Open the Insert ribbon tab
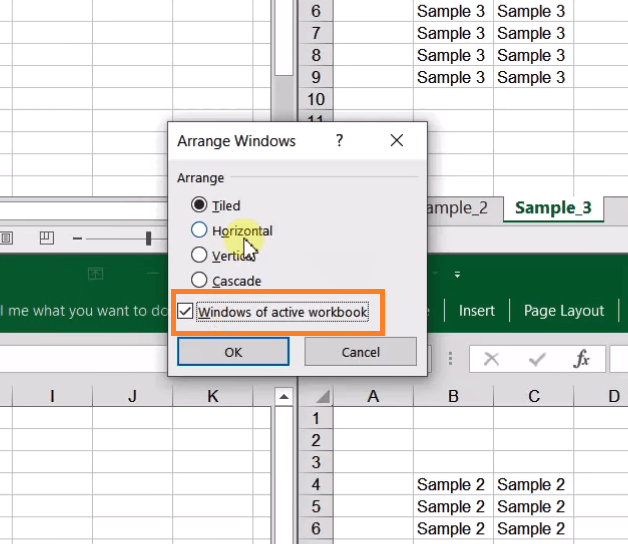Viewport: 628px width, 544px height. 477,310
